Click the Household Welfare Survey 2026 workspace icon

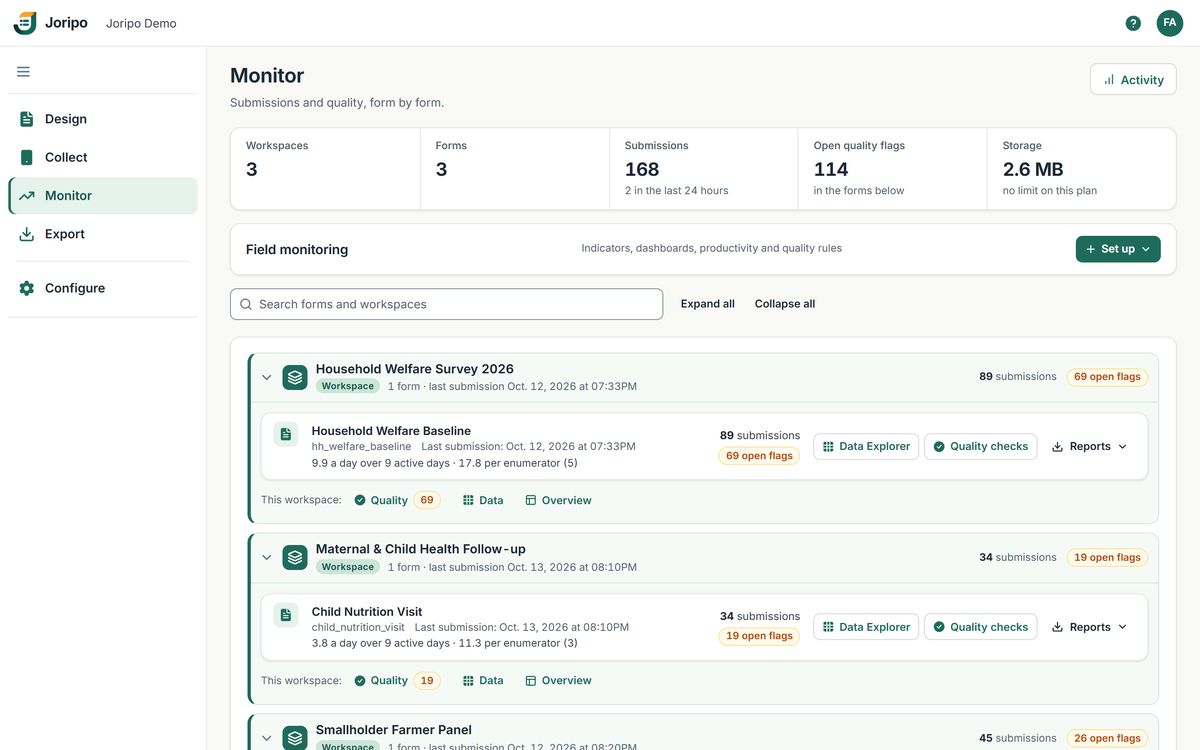point(295,377)
